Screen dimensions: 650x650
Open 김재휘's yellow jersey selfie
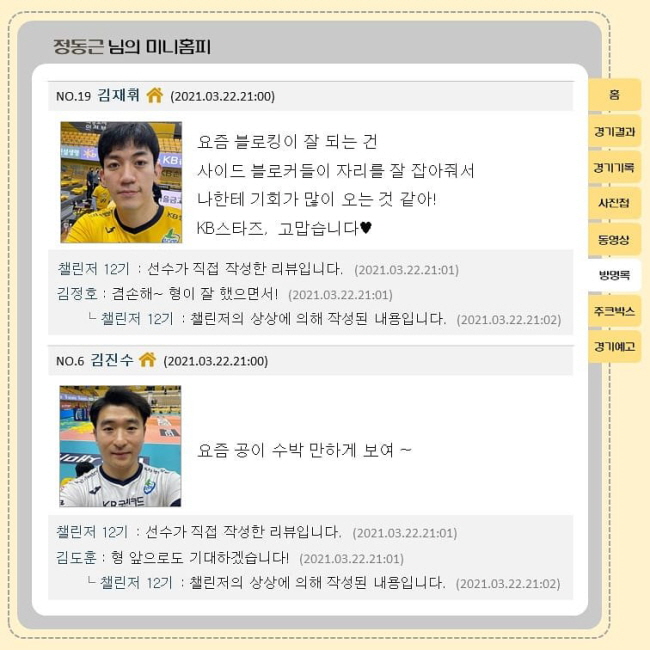(x=121, y=182)
